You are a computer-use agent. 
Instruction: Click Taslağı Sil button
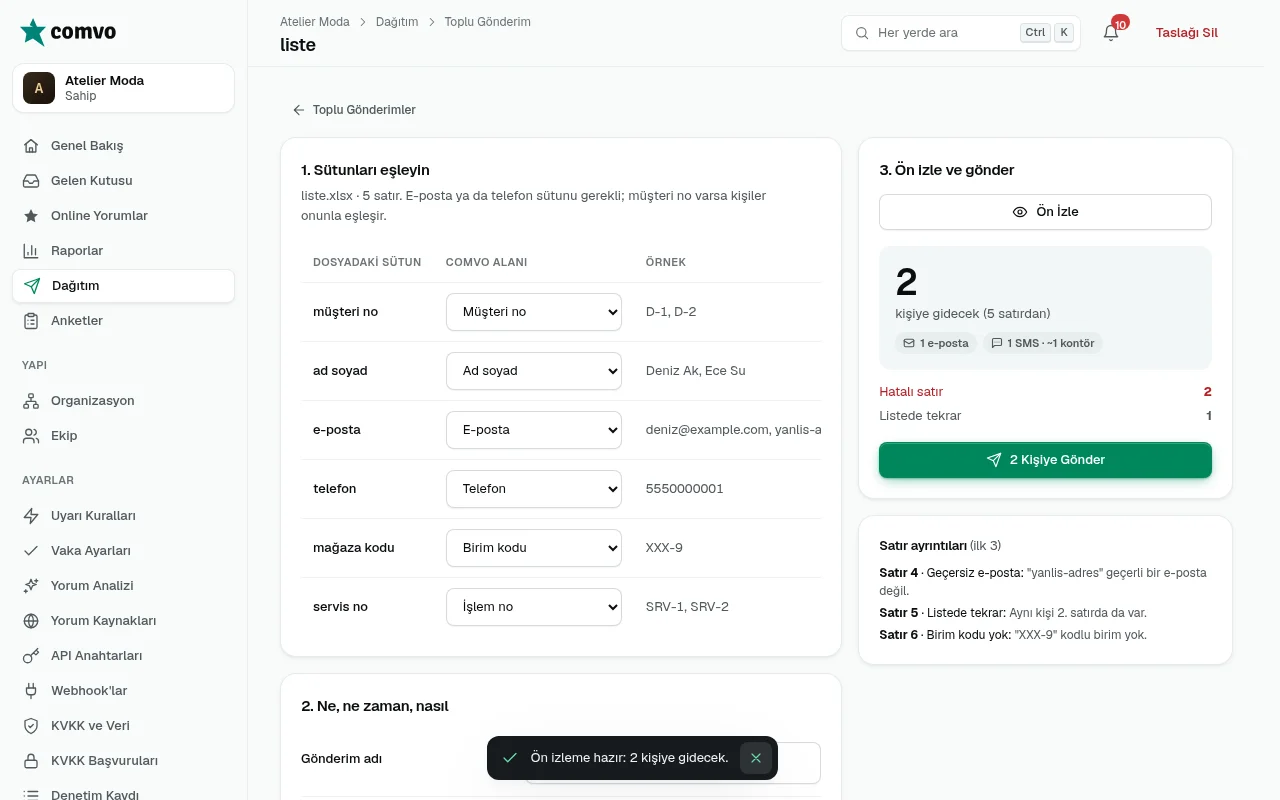coord(1187,33)
